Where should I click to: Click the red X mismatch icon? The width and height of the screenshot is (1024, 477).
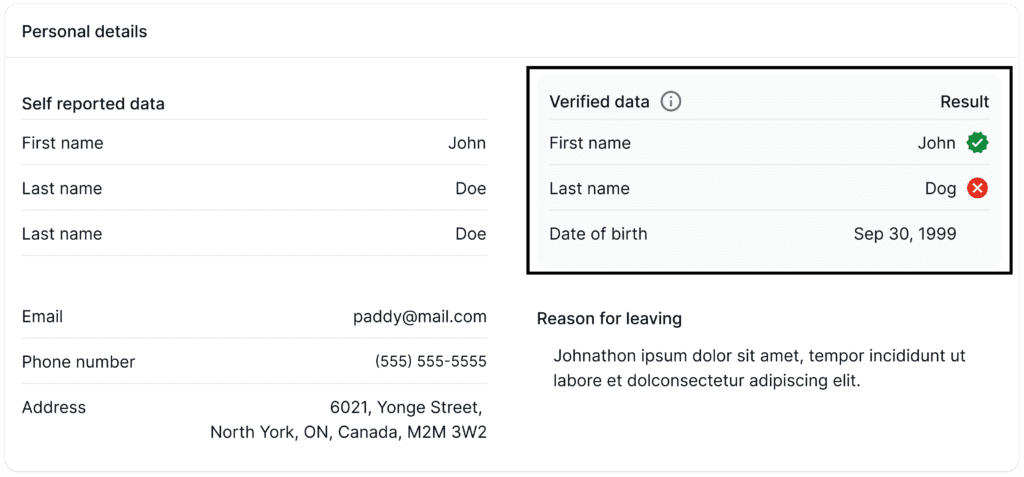977,188
